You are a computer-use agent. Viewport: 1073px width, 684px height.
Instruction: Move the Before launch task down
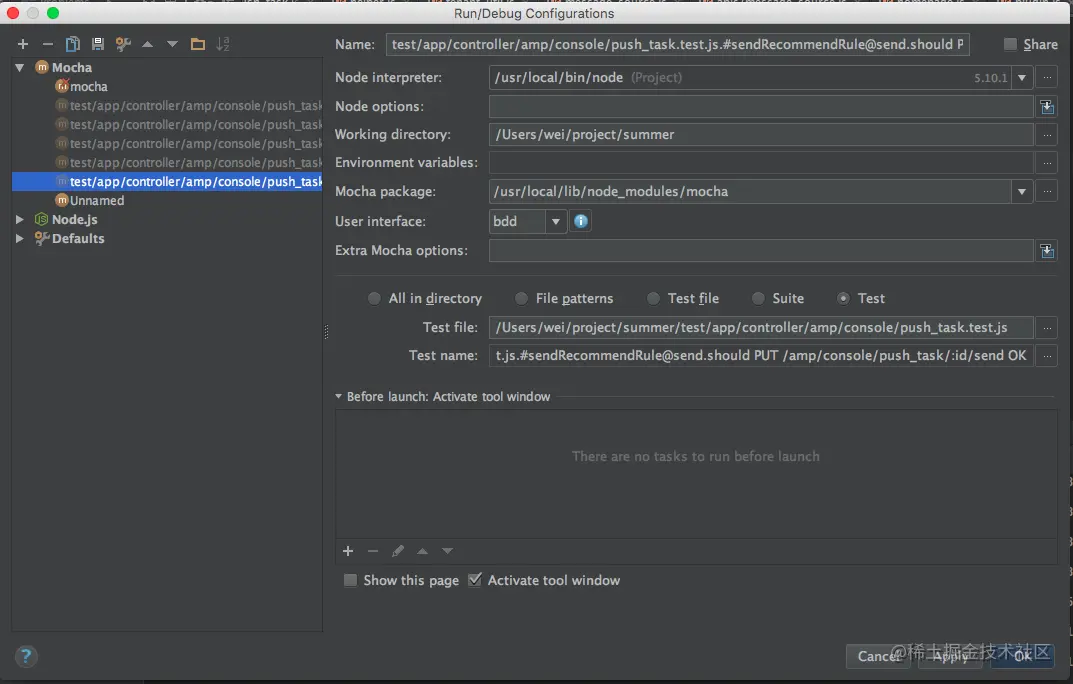[x=448, y=551]
